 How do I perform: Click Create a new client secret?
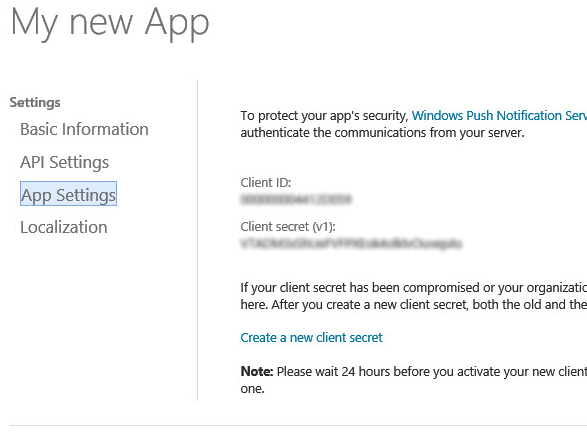pos(311,338)
